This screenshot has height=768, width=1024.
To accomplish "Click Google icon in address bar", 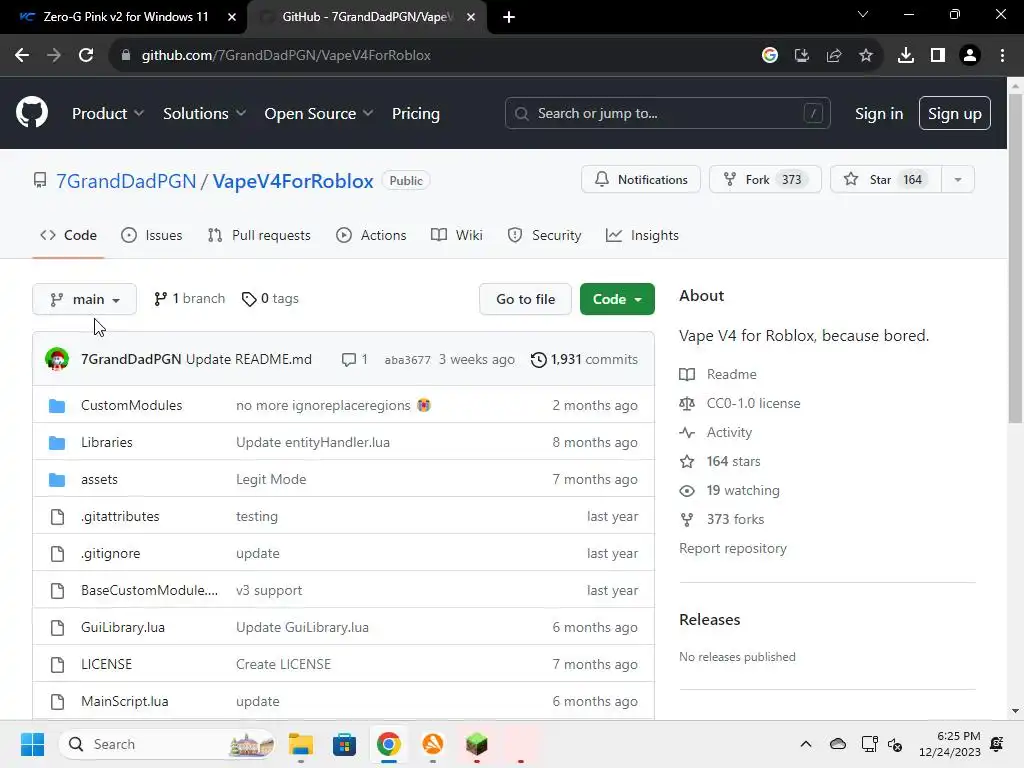I will 769,56.
